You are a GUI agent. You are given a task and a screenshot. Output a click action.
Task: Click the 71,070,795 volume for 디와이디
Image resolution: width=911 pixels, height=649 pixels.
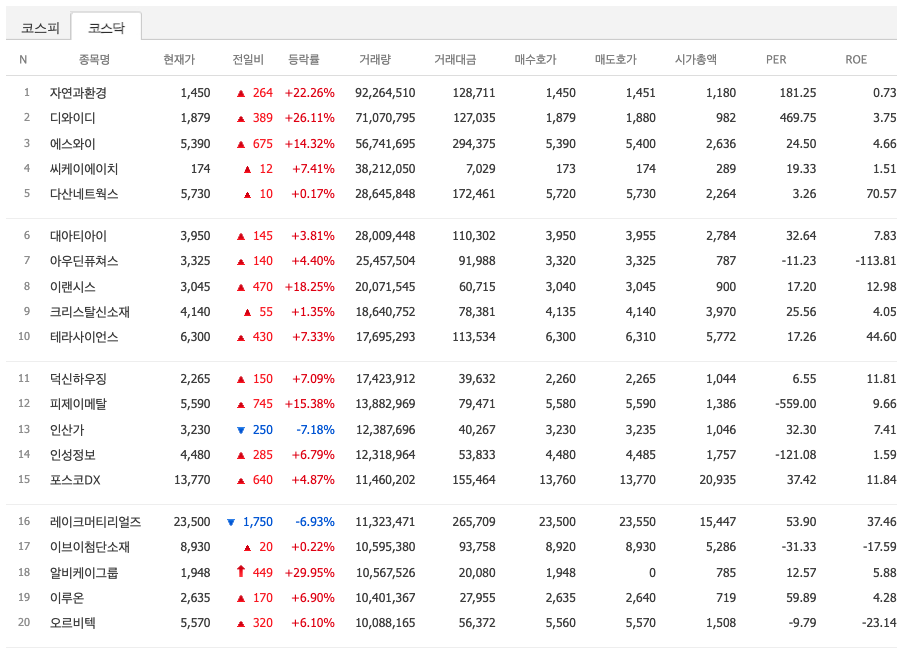pos(385,118)
